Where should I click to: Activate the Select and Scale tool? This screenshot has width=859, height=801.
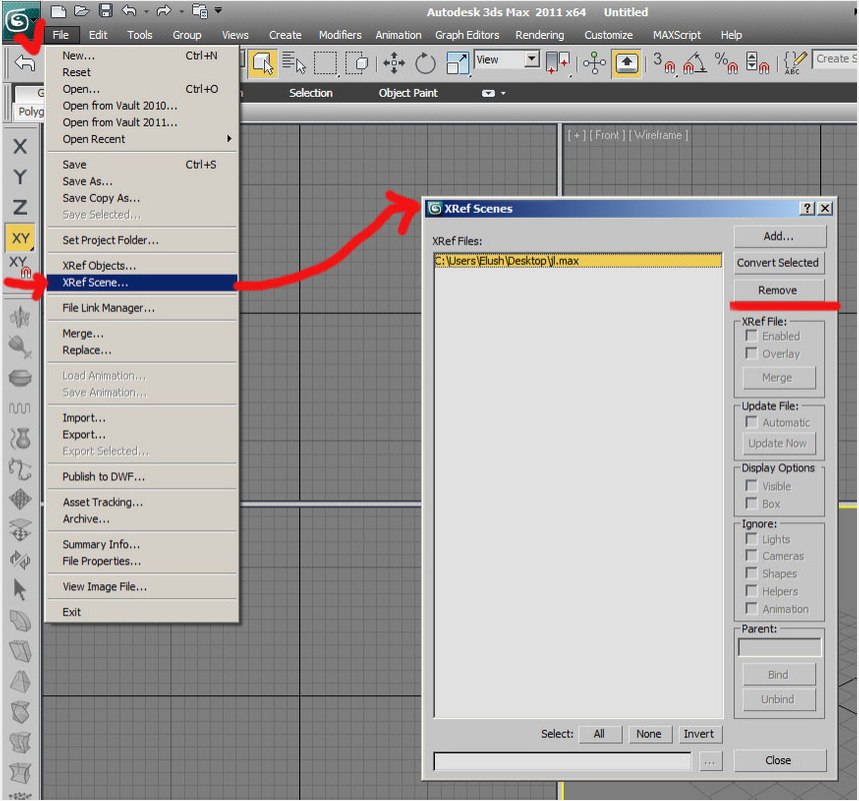457,63
